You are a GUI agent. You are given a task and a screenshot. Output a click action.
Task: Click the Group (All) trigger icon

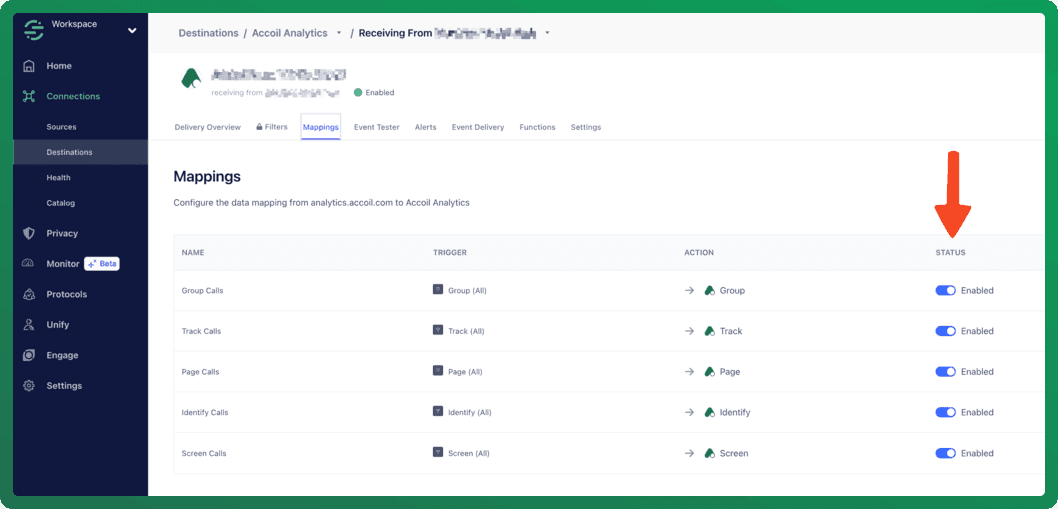coord(438,290)
